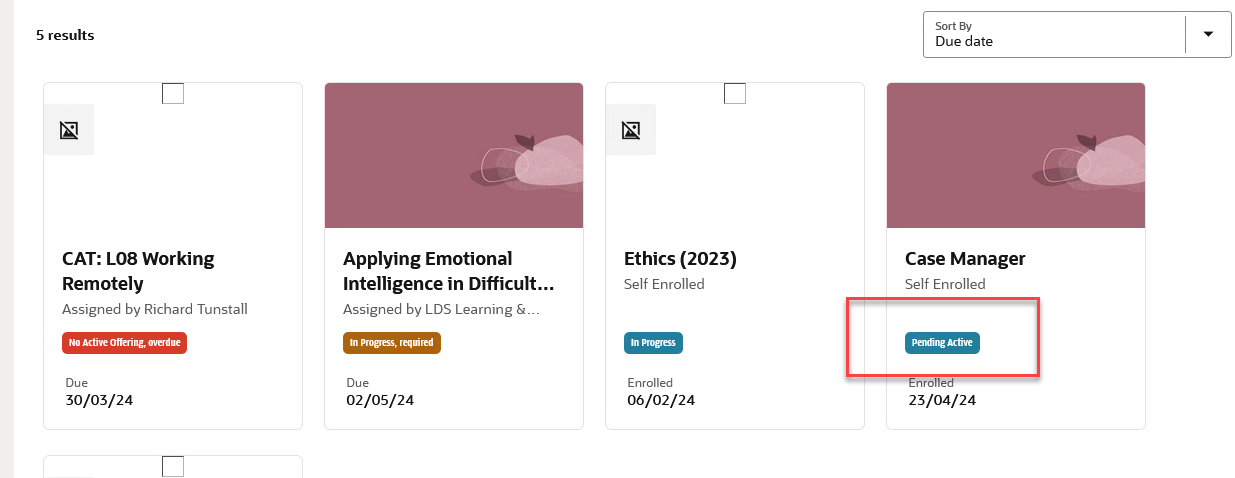This screenshot has width=1235, height=478.
Task: Open Applying Emotional Intelligence course title
Action: (449, 271)
